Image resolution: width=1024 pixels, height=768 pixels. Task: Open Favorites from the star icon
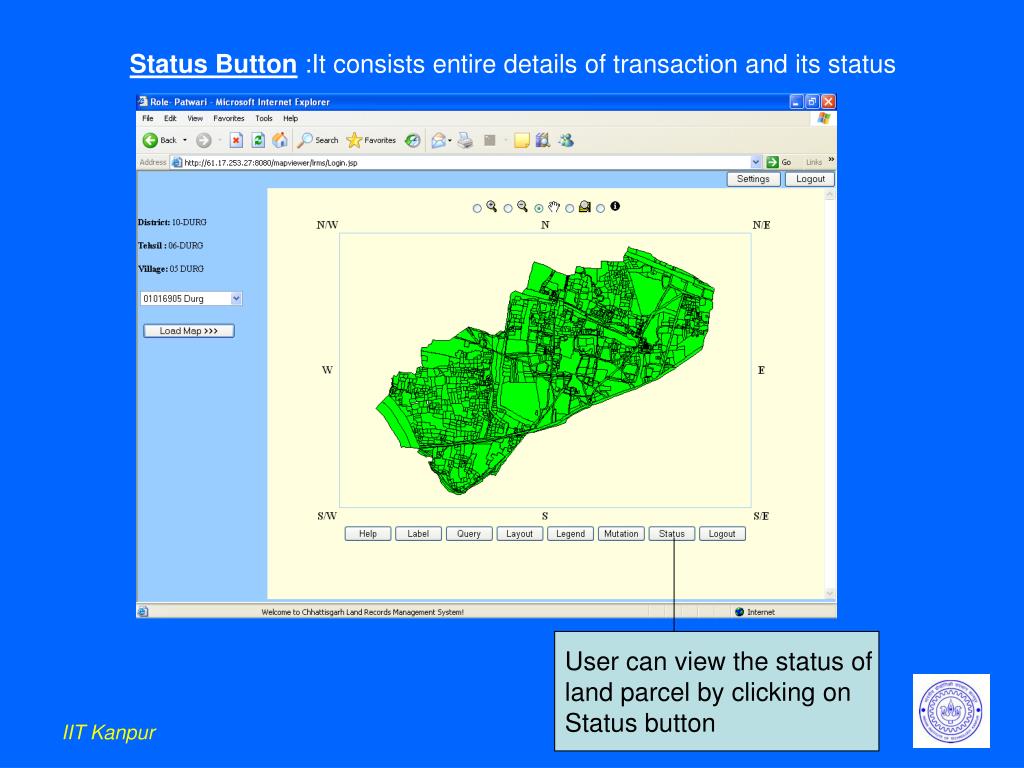coord(354,140)
